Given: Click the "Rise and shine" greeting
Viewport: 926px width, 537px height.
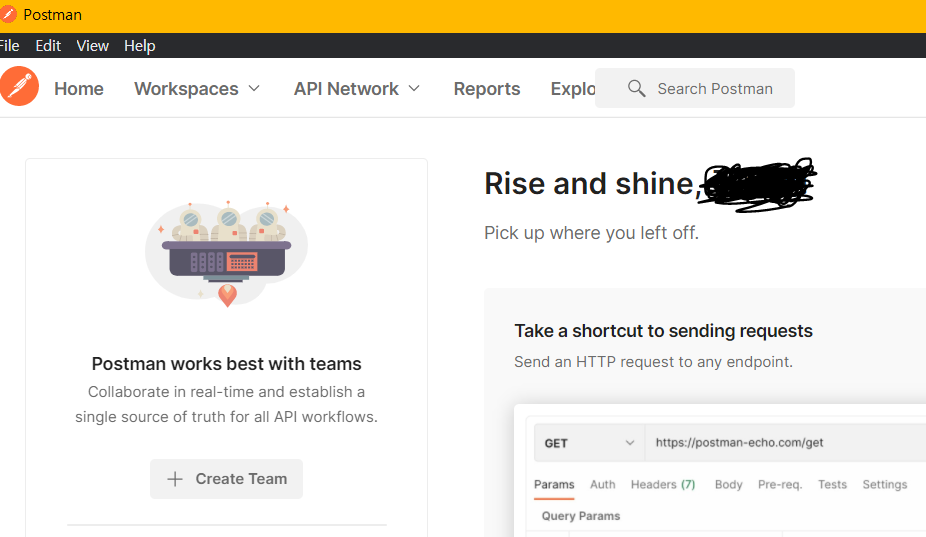Looking at the screenshot, I should pos(592,184).
